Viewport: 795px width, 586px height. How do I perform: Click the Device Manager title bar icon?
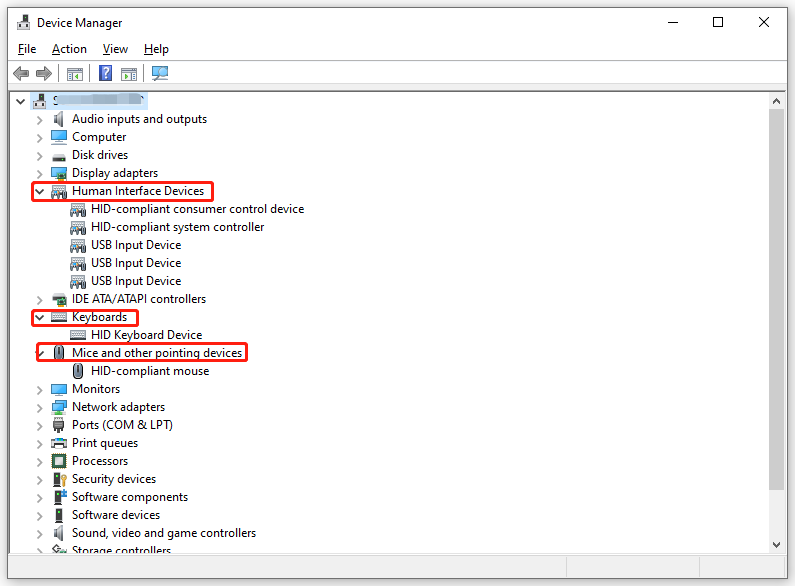pyautogui.click(x=23, y=23)
